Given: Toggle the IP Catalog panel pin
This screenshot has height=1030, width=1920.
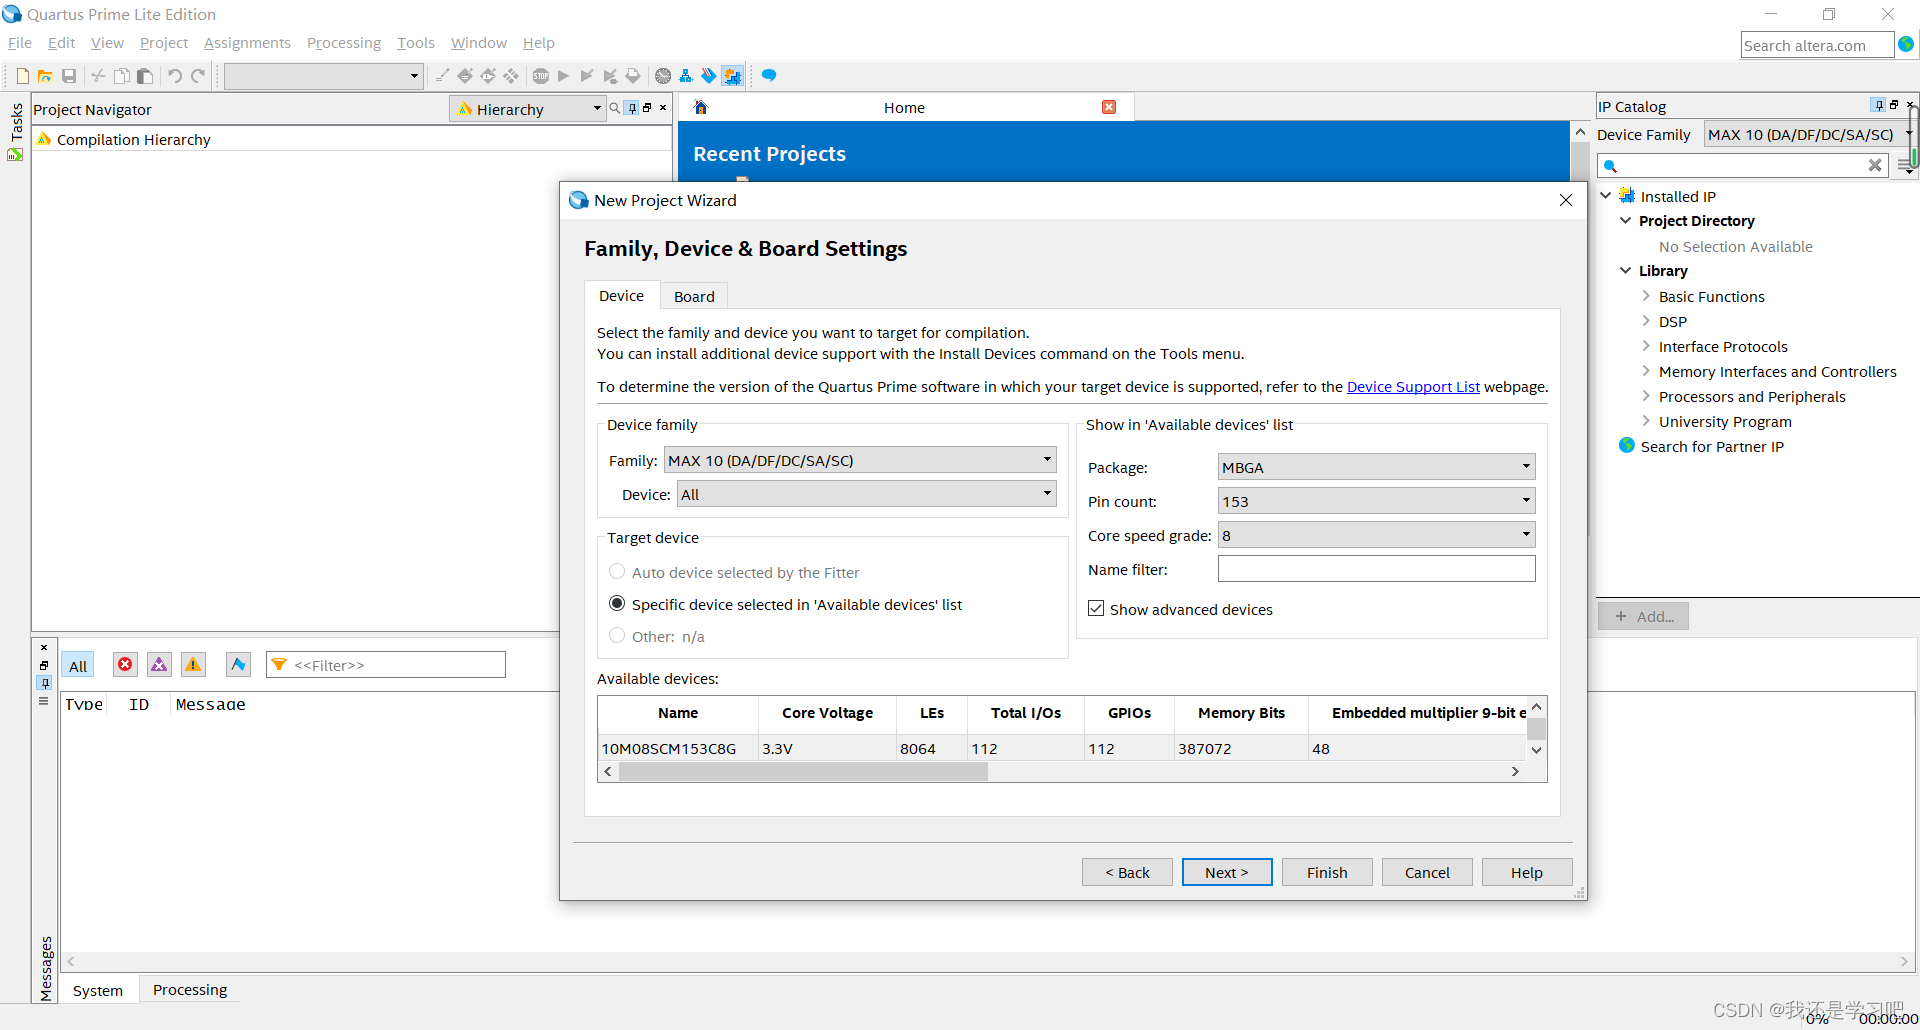Looking at the screenshot, I should pyautogui.click(x=1879, y=105).
